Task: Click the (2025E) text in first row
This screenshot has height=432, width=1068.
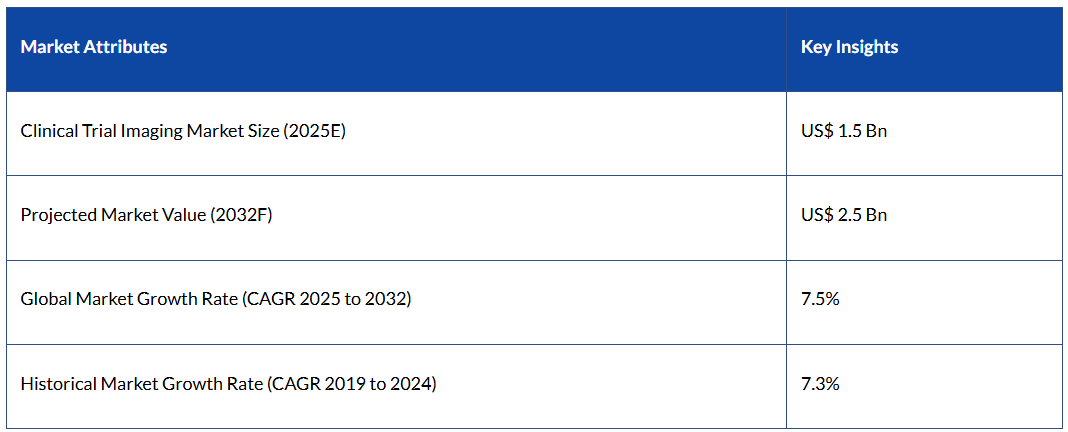Action: pyautogui.click(x=314, y=131)
